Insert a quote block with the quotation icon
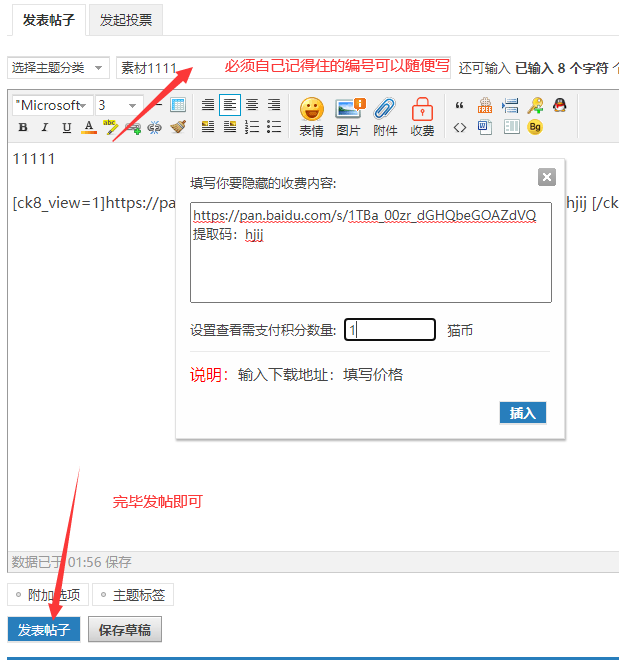Image resolution: width=619 pixels, height=669 pixels. [x=460, y=105]
